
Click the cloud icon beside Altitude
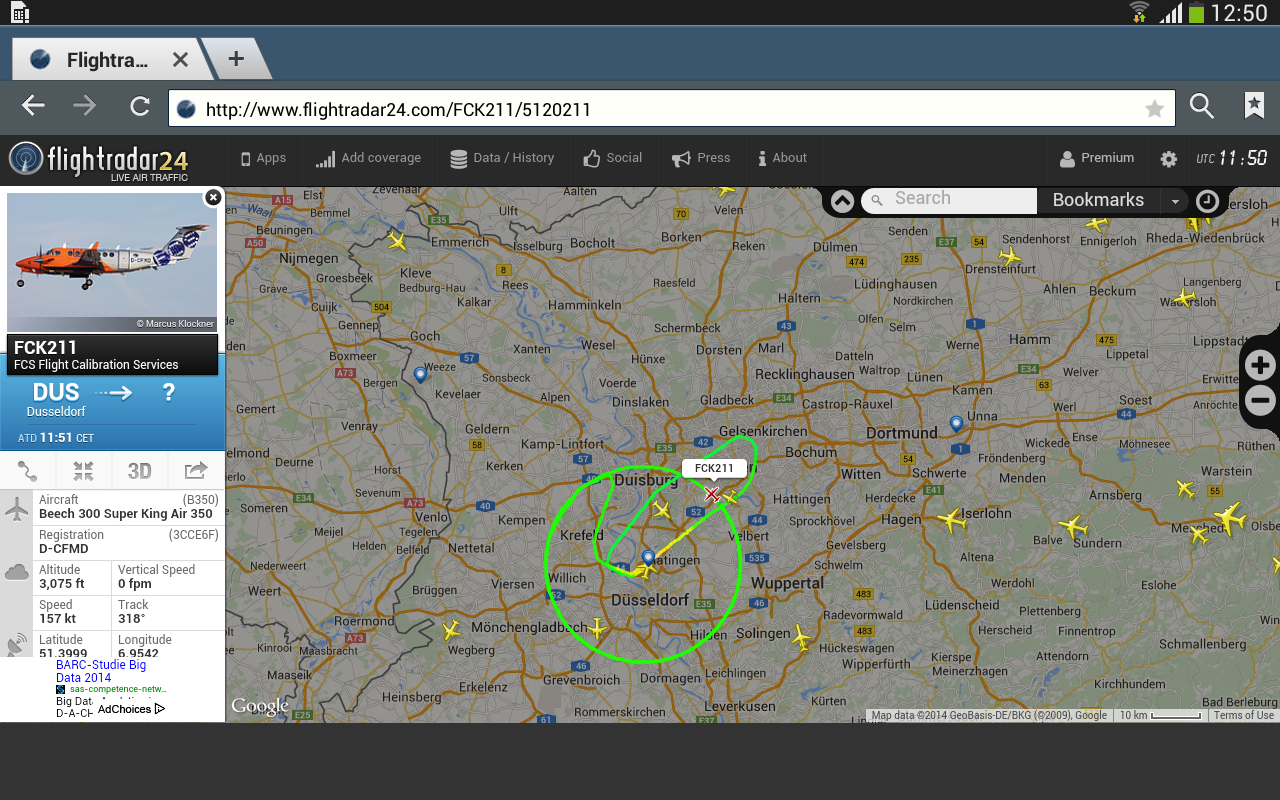[x=17, y=573]
